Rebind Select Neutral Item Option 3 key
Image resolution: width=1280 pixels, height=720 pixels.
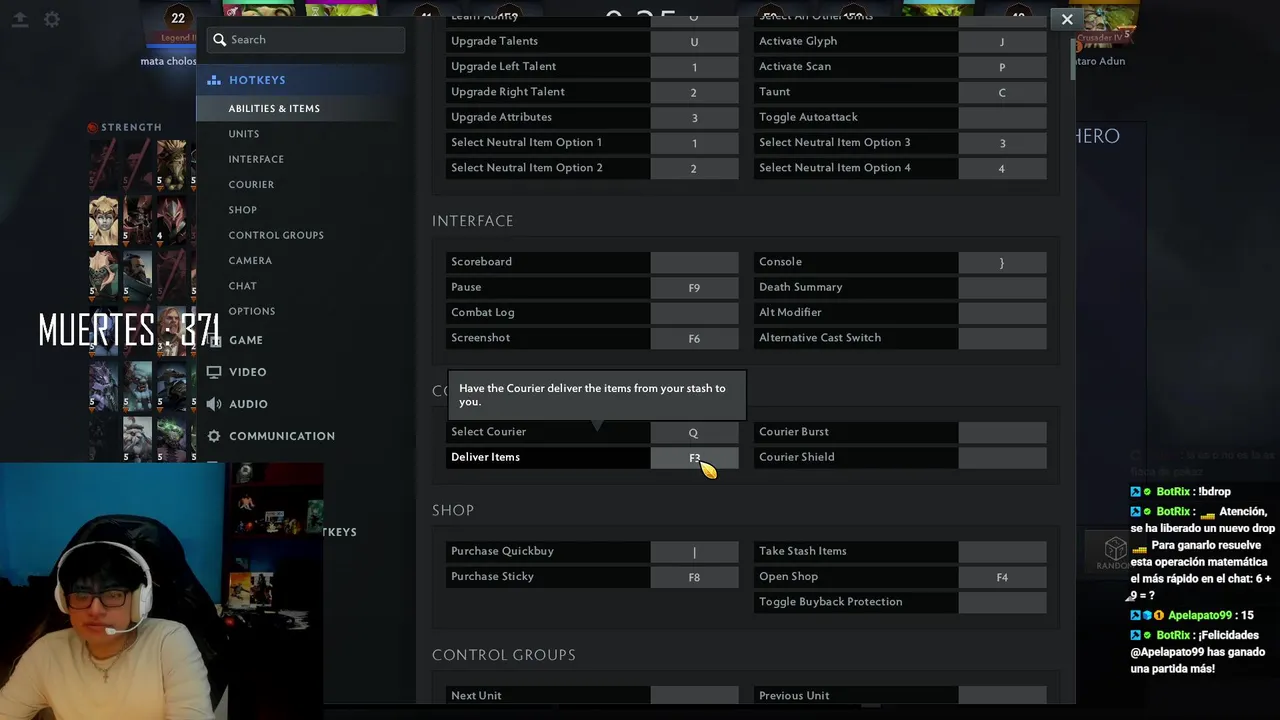pos(1002,143)
